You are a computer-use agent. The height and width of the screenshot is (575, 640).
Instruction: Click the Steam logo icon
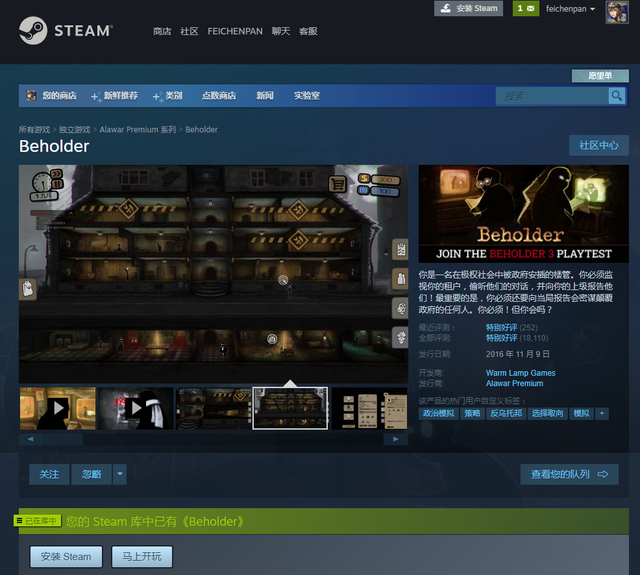pos(33,31)
